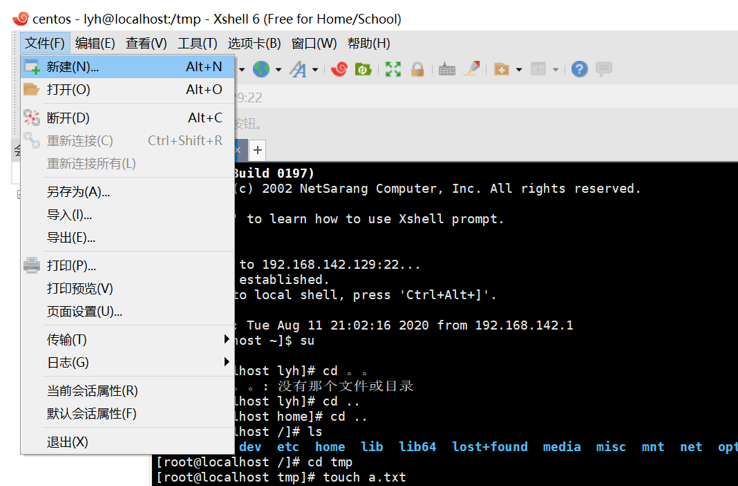
Task: Open help with blue question mark icon
Action: pyautogui.click(x=579, y=69)
